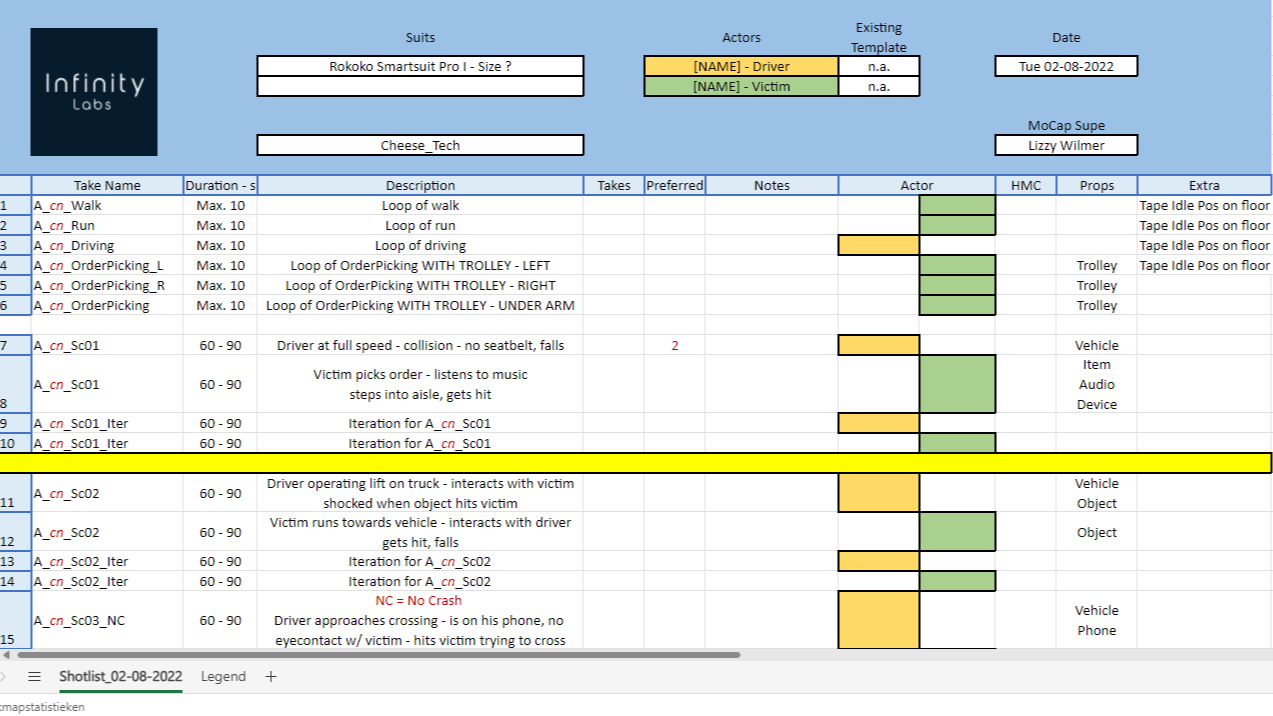Add a new sheet with plus button
1273x716 pixels.
pos(270,677)
